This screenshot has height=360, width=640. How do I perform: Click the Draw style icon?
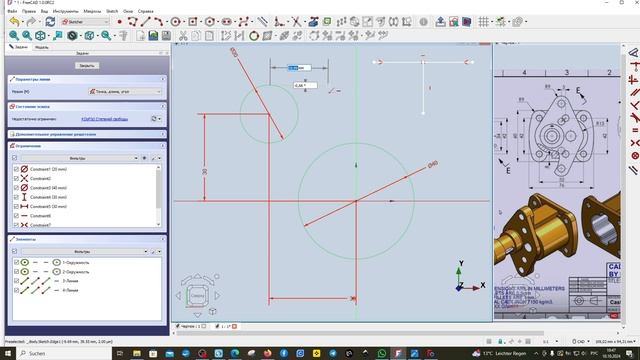[72, 36]
